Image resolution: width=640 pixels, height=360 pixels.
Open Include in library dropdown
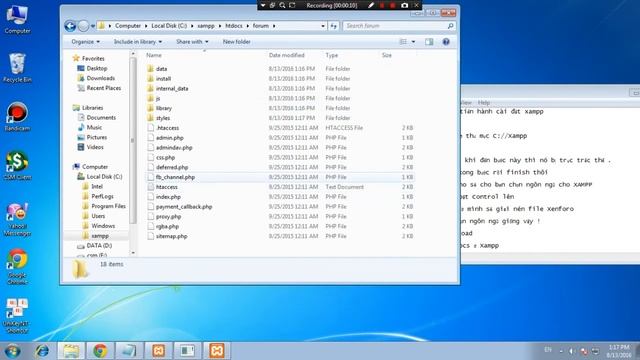coord(138,42)
